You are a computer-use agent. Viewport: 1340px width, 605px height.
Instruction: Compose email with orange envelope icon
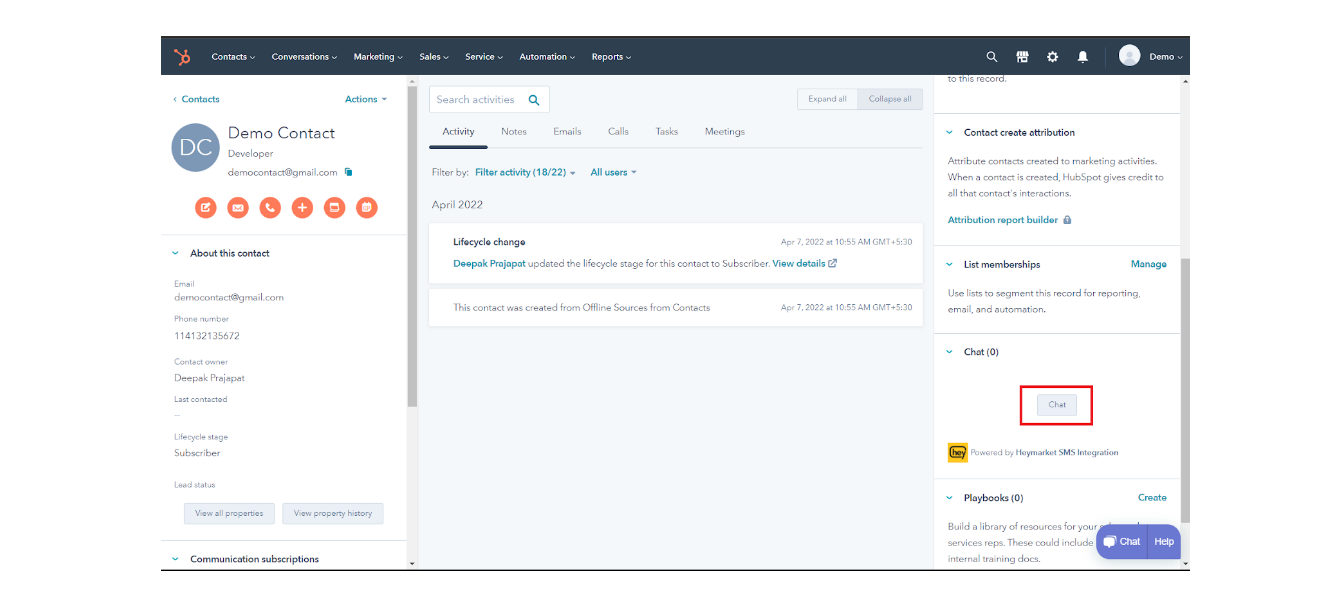click(x=238, y=208)
